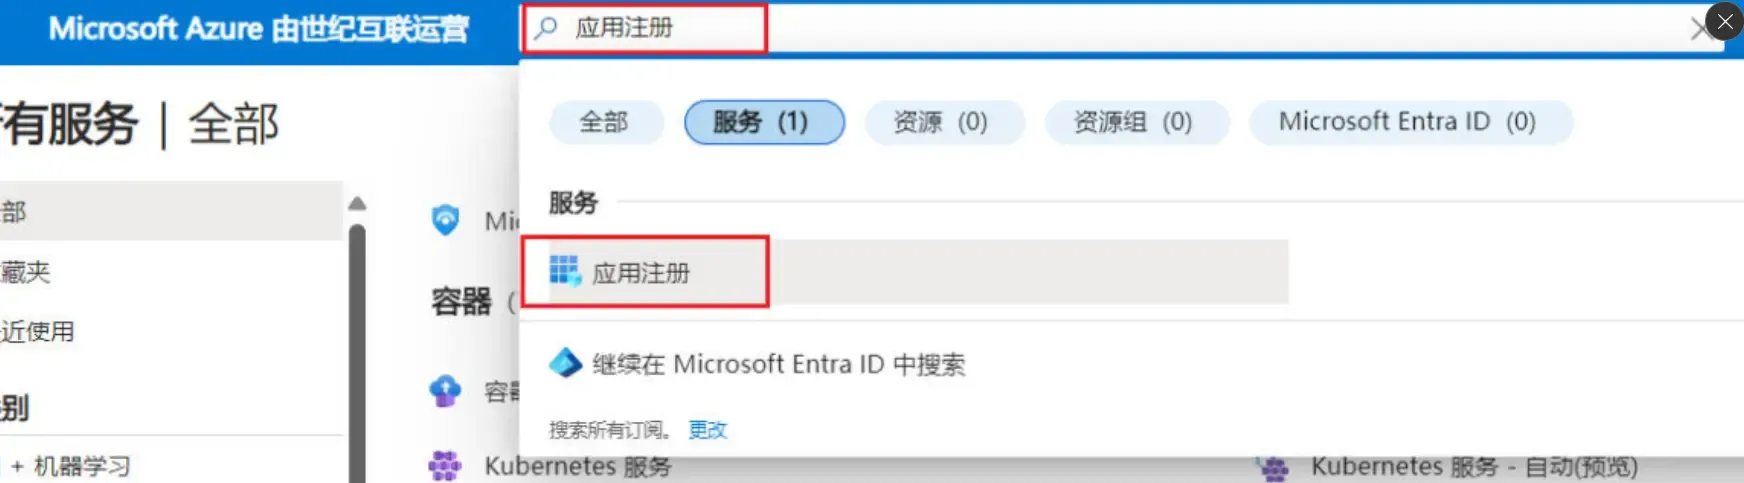The height and width of the screenshot is (483, 1744).
Task: Open the 应用注册 service result
Action: (640, 272)
